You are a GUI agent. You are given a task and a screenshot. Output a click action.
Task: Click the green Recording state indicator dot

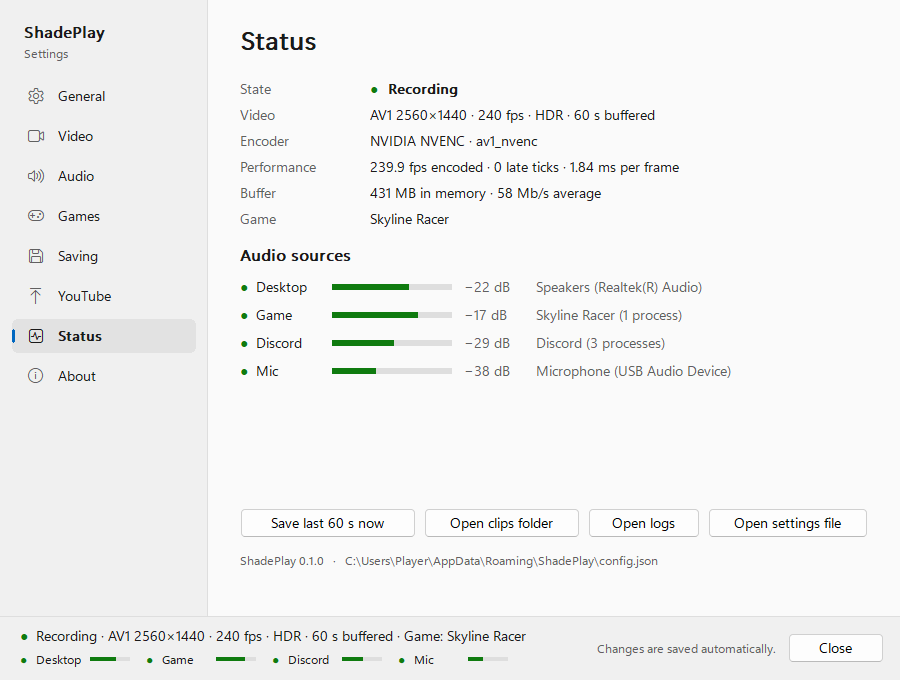tap(374, 90)
